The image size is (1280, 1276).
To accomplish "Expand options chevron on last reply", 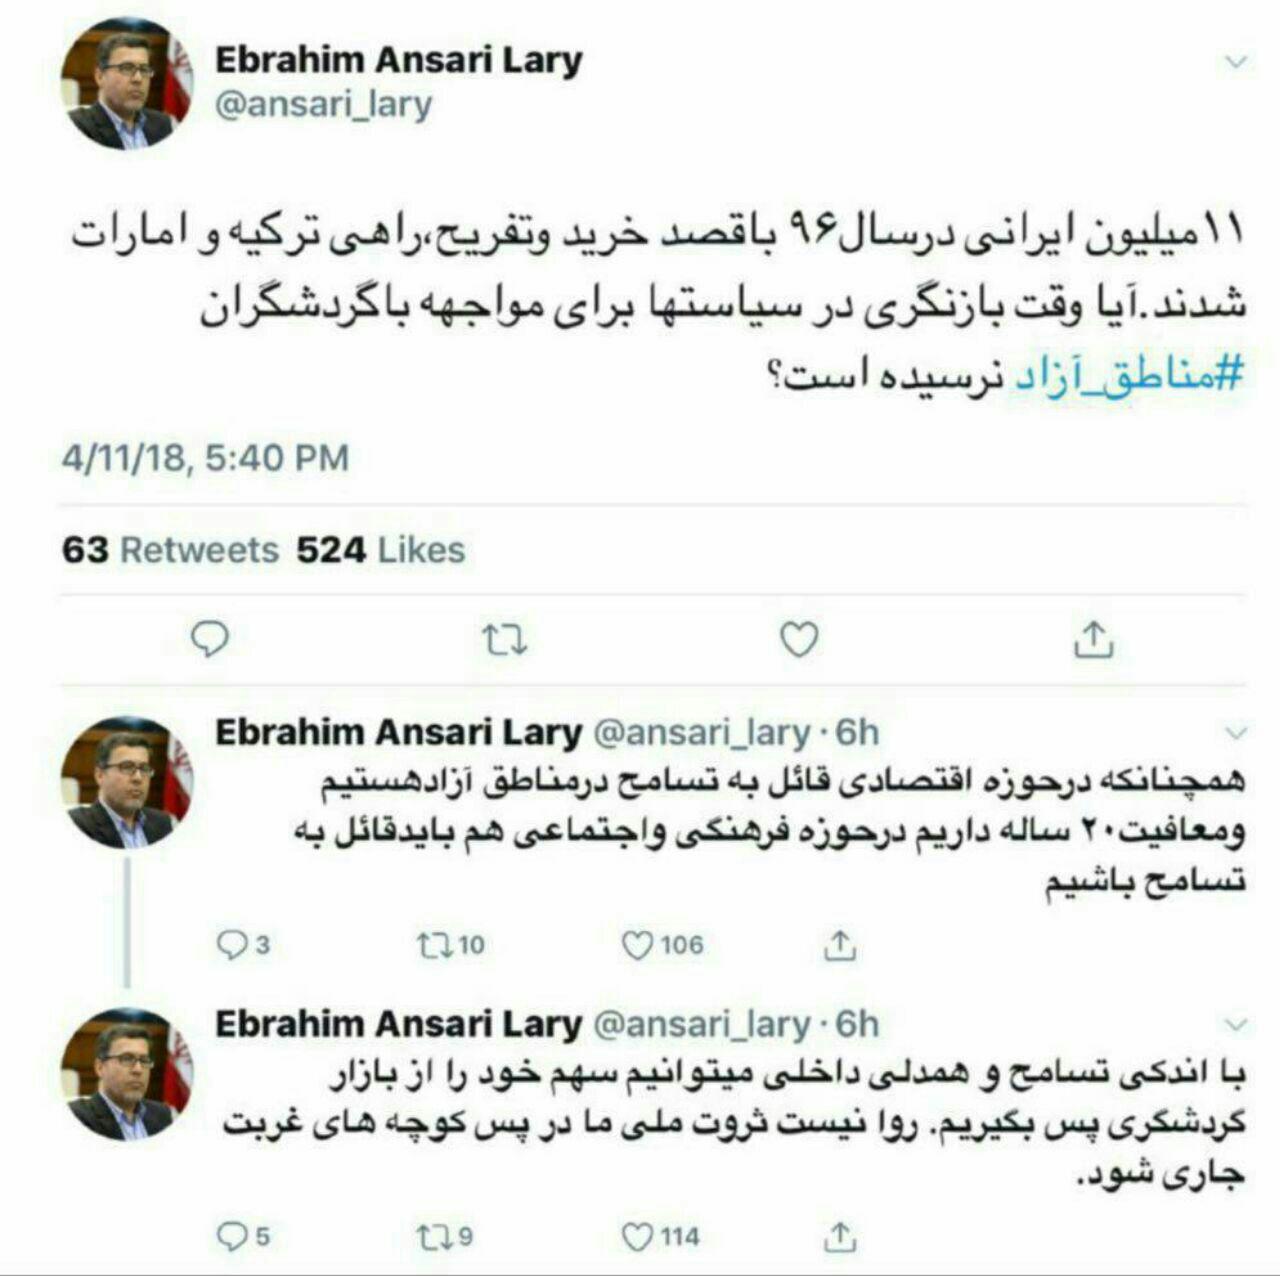I will [x=1236, y=1024].
